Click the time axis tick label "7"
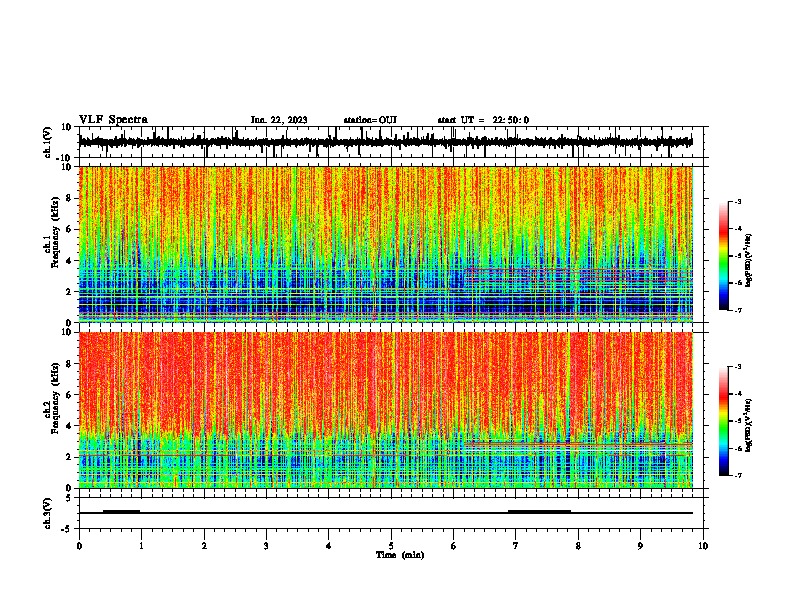The height and width of the screenshot is (612, 792). 516,546
